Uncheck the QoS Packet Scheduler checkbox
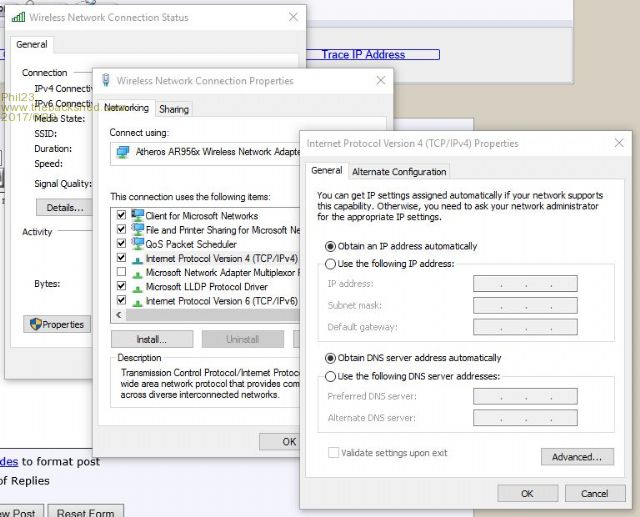640x517 pixels. pyautogui.click(x=121, y=244)
